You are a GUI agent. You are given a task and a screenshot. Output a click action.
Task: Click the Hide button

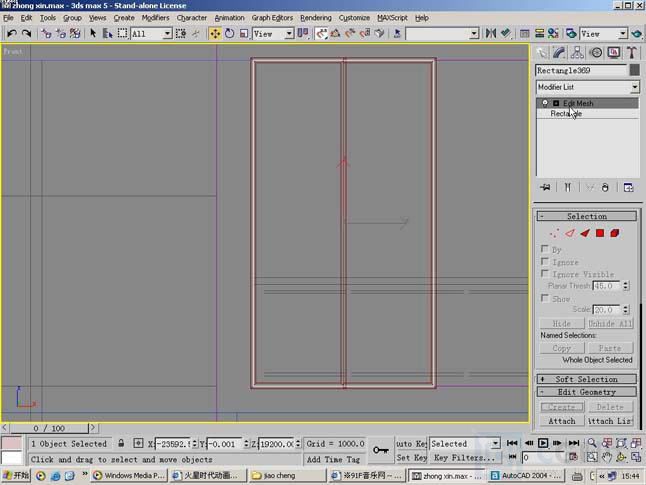click(562, 323)
